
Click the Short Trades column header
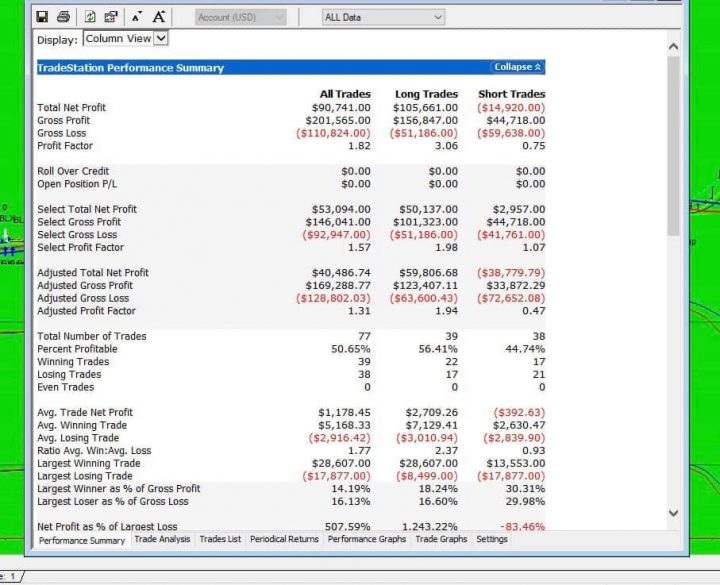coord(512,94)
